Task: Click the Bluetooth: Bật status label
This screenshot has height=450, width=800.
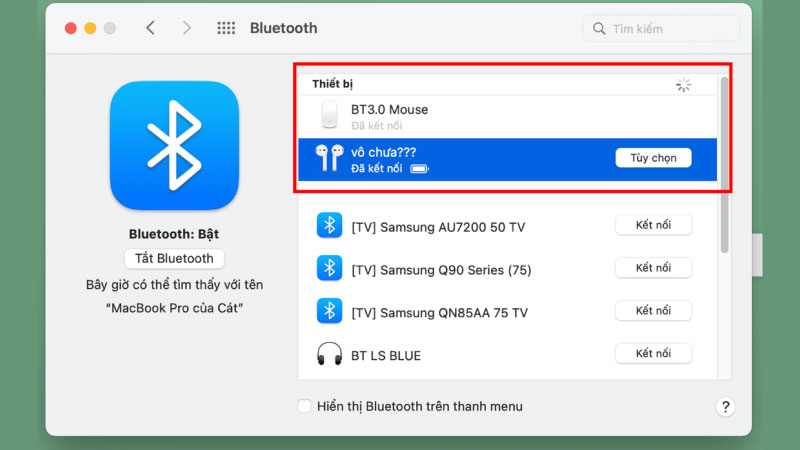Action: (x=174, y=234)
